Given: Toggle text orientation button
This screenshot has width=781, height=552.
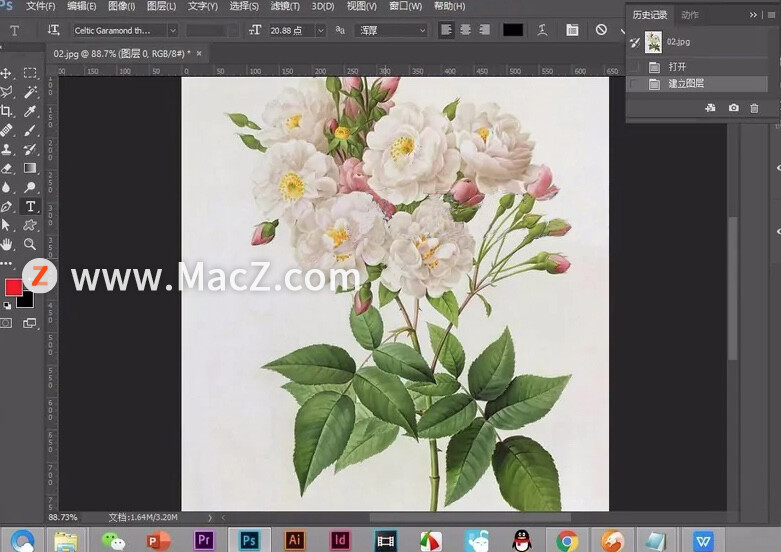Looking at the screenshot, I should (x=53, y=30).
